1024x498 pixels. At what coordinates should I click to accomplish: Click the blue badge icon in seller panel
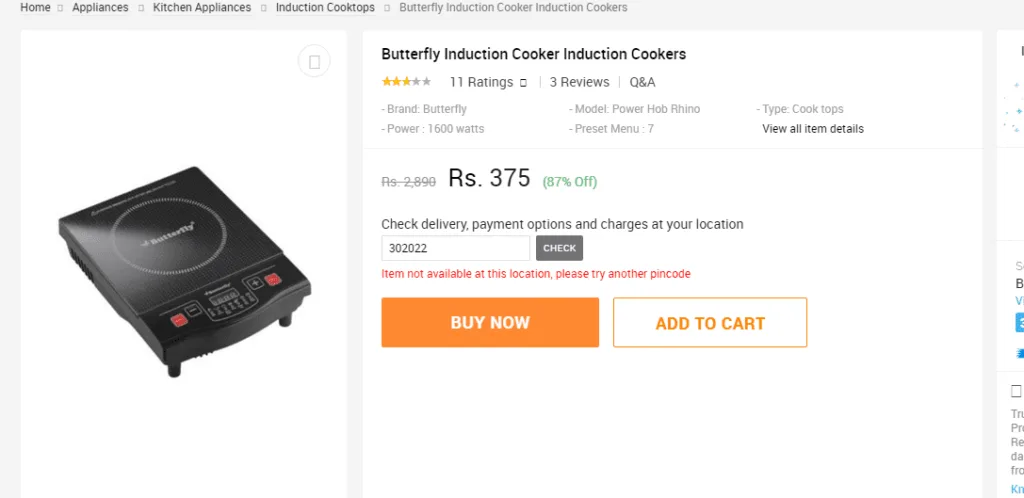(1019, 322)
